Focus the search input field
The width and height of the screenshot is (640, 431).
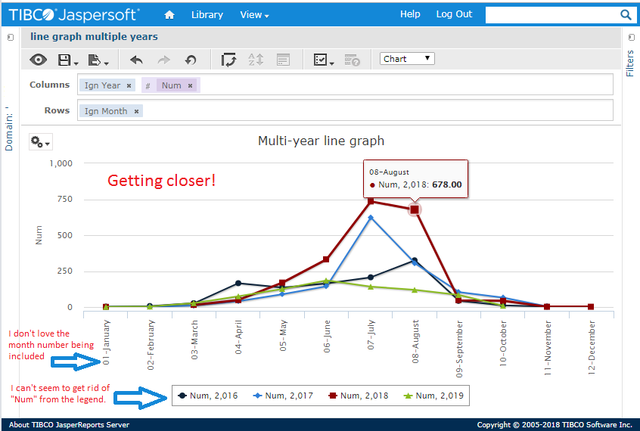[x=551, y=15]
